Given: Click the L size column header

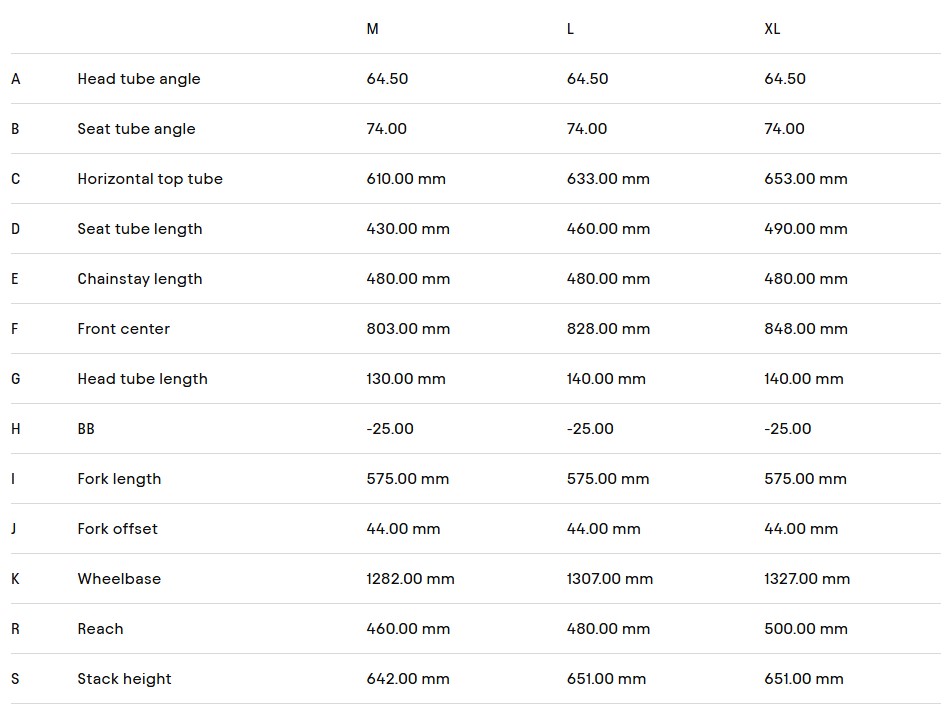Looking at the screenshot, I should click(x=570, y=29).
